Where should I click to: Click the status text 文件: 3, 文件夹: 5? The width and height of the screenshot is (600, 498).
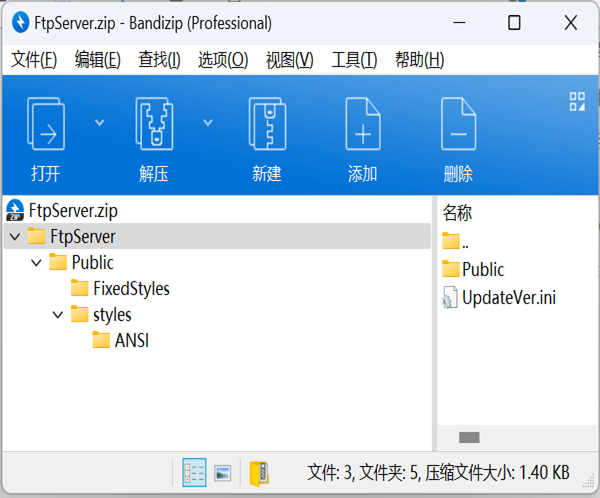click(364, 473)
